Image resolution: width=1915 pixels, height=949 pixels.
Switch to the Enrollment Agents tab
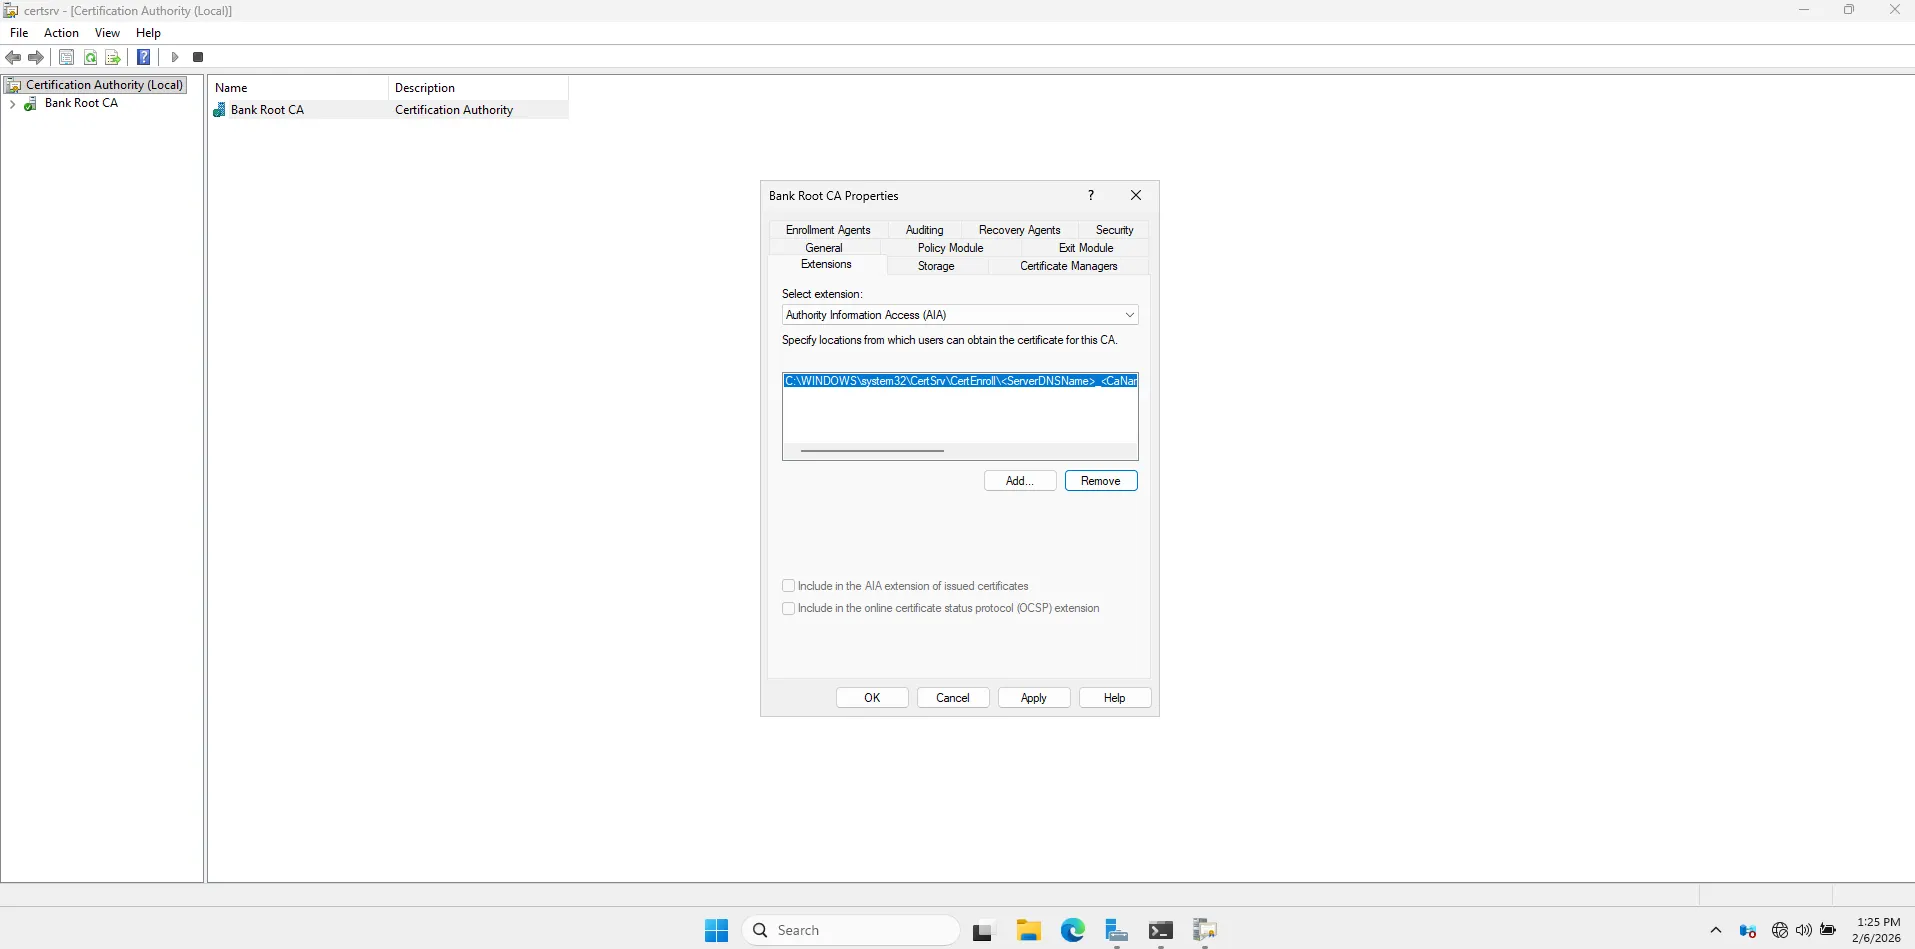click(x=828, y=230)
